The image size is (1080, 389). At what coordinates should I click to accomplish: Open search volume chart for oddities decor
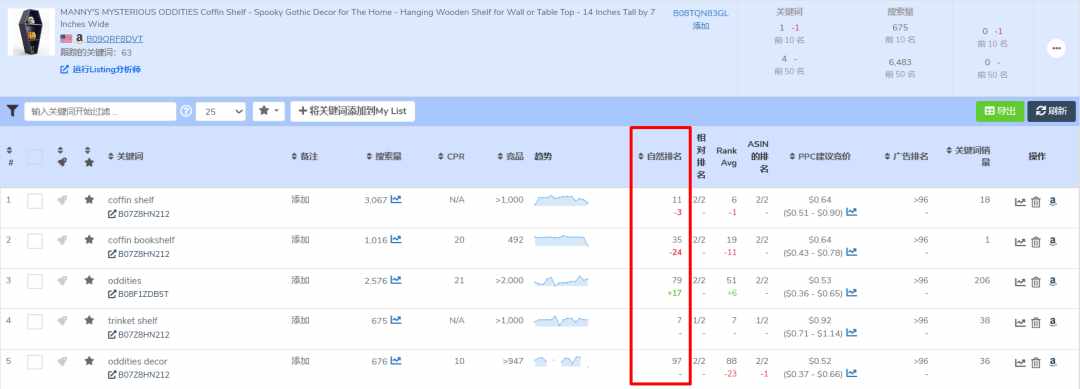pos(396,361)
